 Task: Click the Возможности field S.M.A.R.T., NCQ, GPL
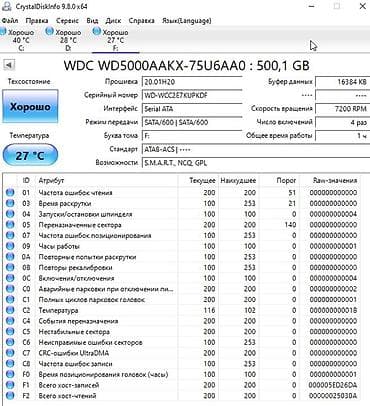pos(256,163)
